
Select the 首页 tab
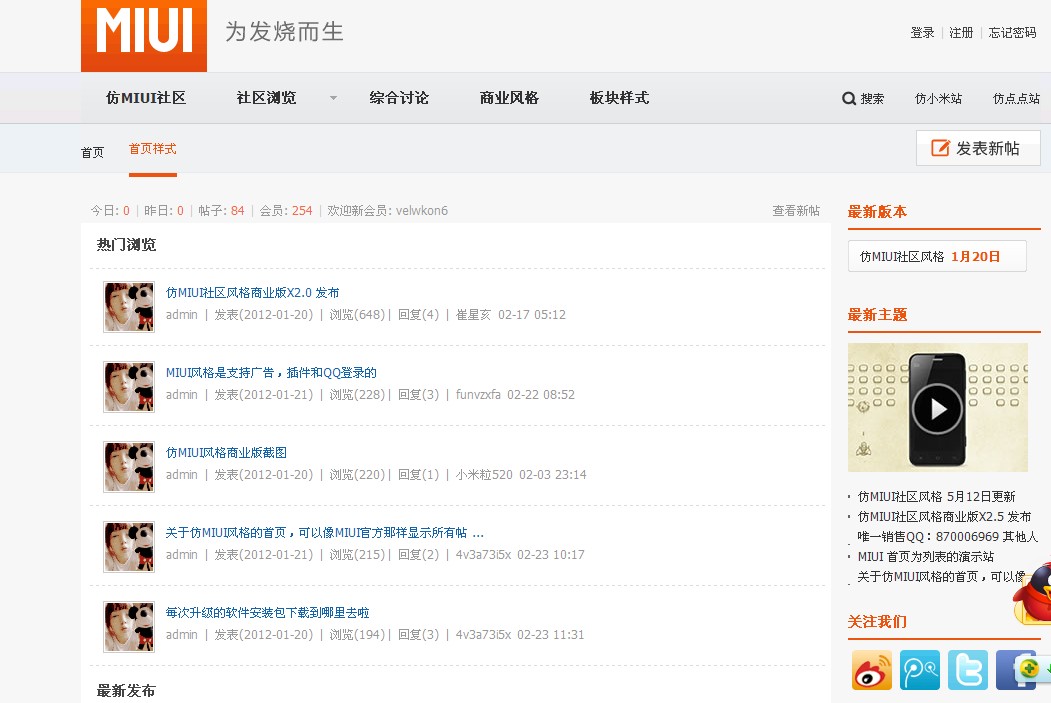[92, 153]
